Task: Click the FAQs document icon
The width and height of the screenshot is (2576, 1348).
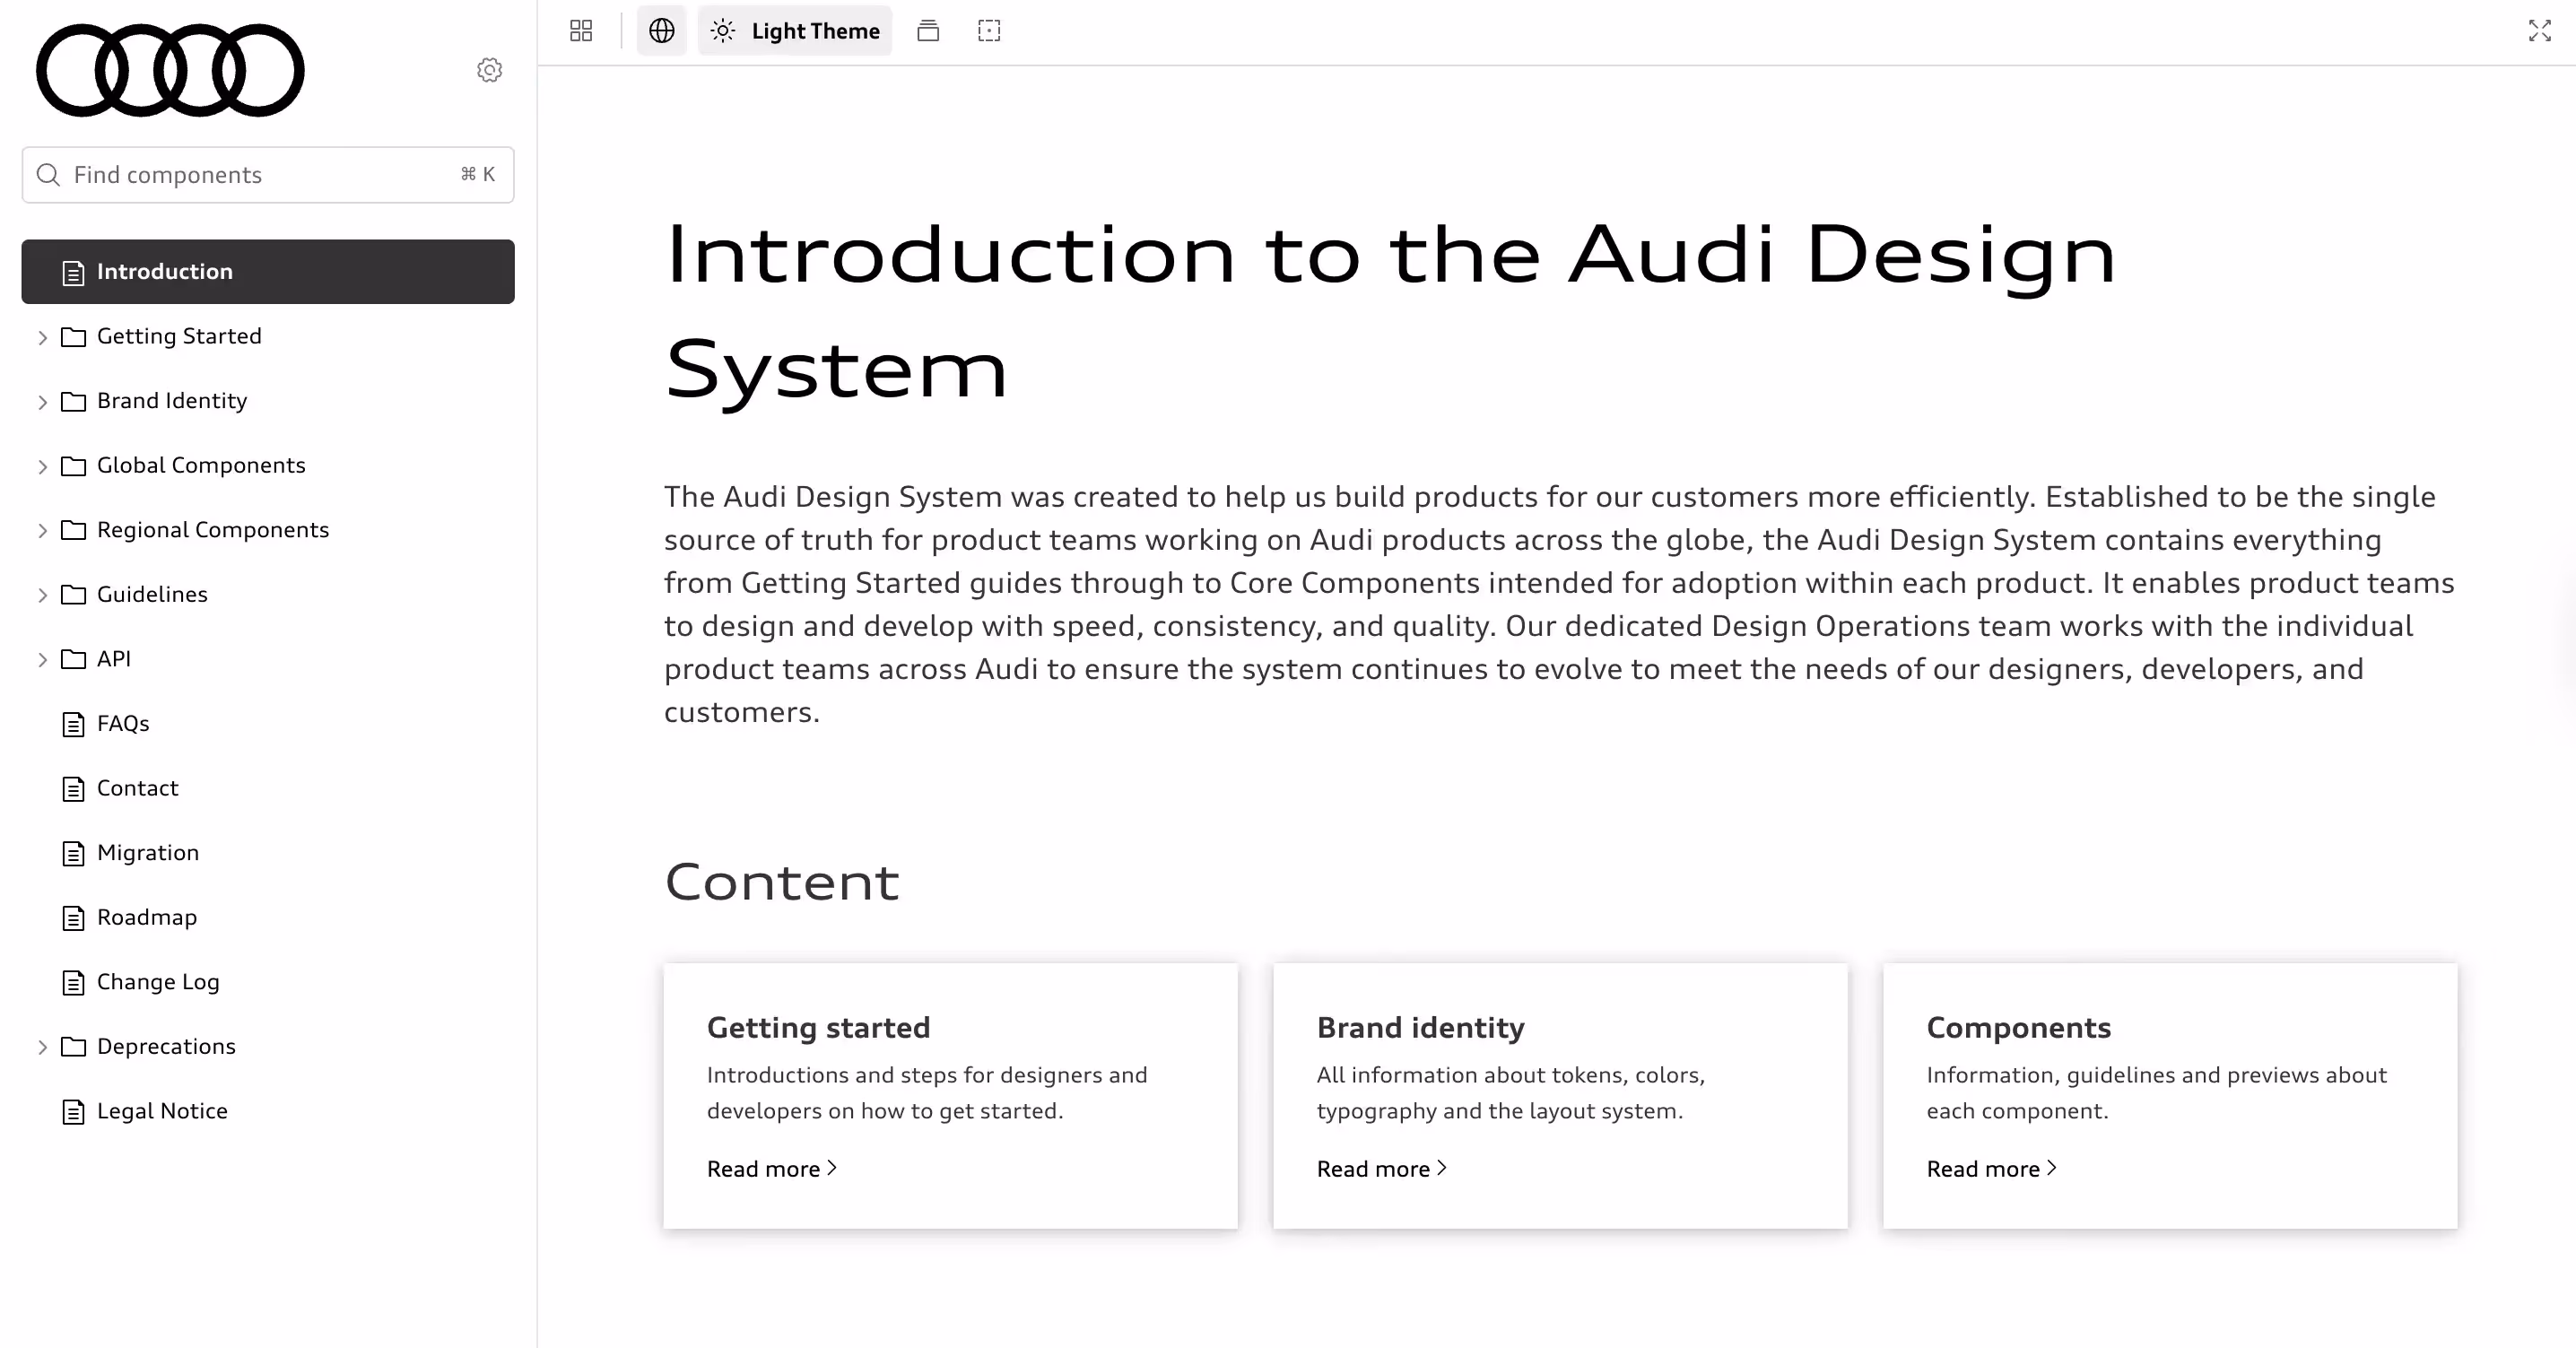Action: [73, 724]
